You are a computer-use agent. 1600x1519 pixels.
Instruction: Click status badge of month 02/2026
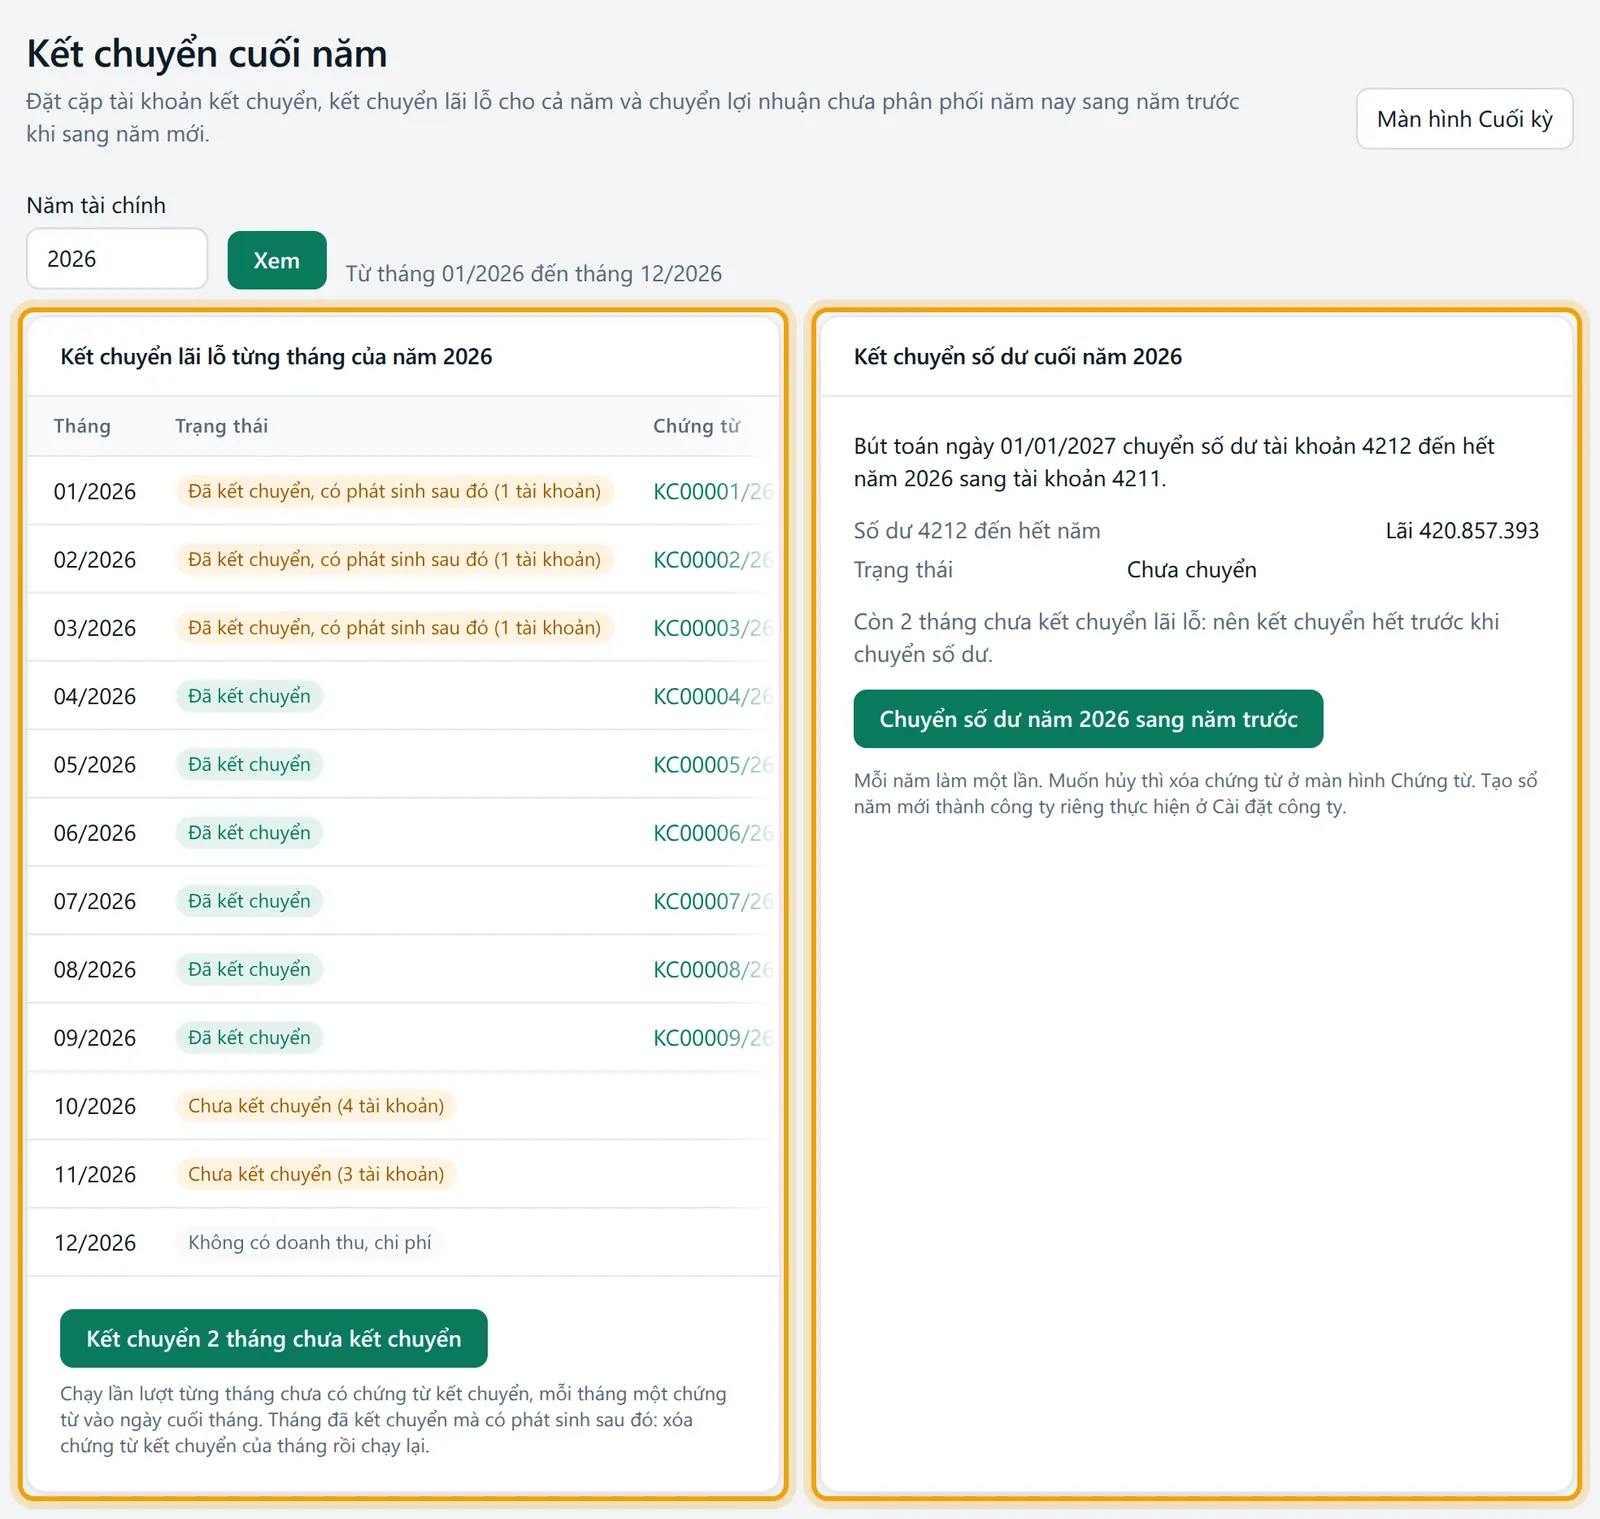(395, 559)
